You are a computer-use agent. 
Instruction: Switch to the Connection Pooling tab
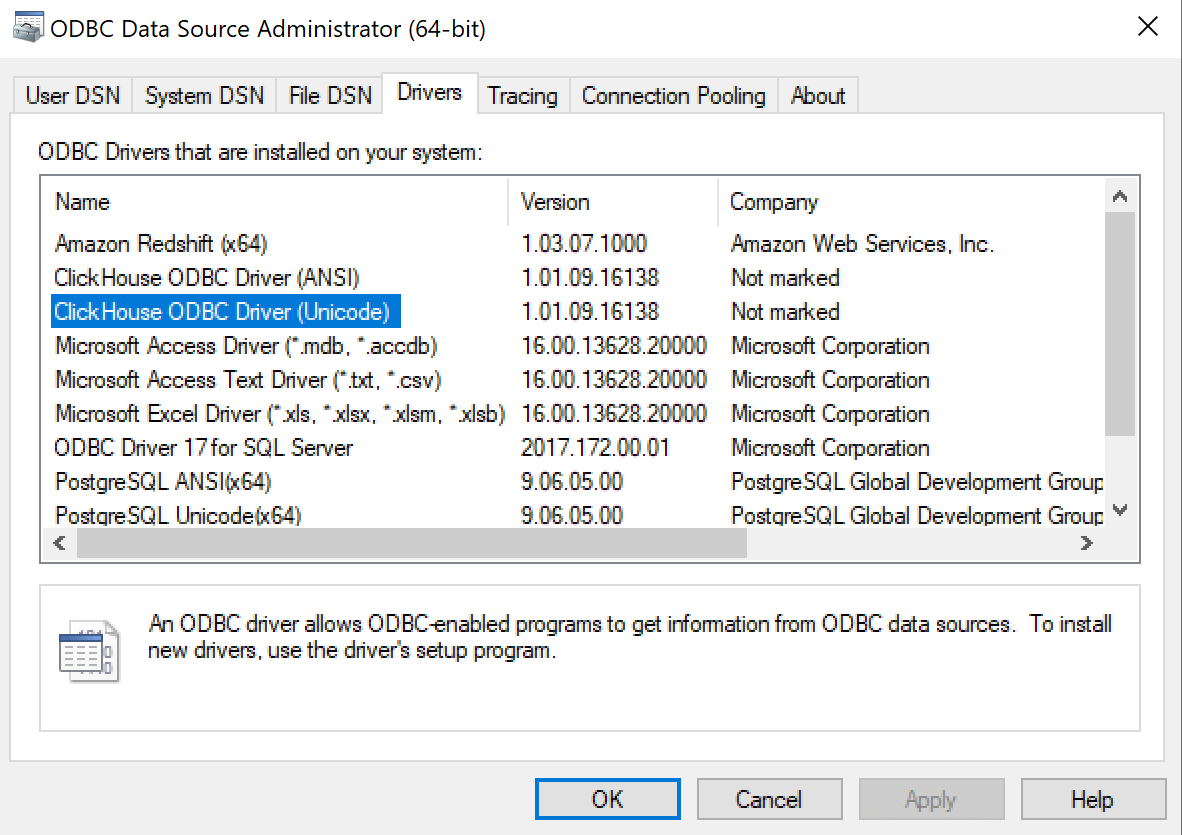673,96
